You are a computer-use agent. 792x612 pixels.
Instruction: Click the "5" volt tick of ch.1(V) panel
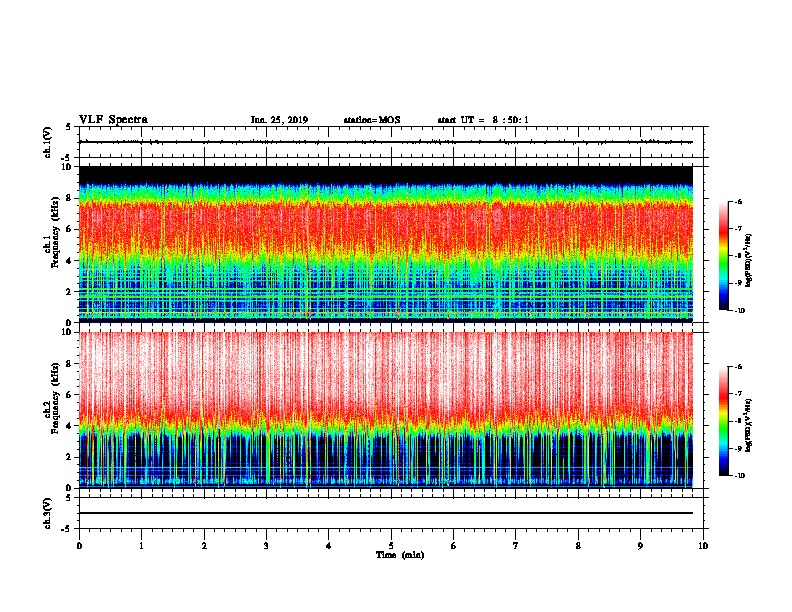tap(69, 127)
